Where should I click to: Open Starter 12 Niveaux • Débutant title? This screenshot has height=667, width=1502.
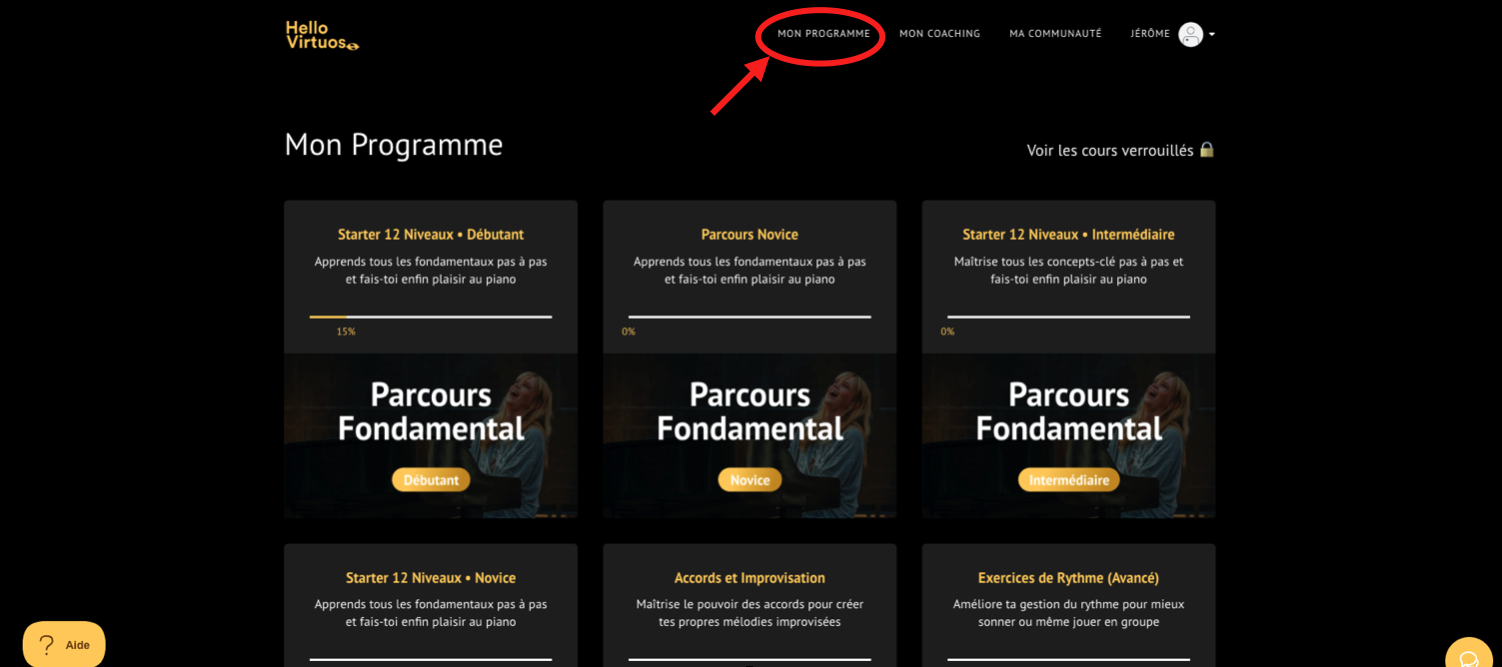point(431,234)
